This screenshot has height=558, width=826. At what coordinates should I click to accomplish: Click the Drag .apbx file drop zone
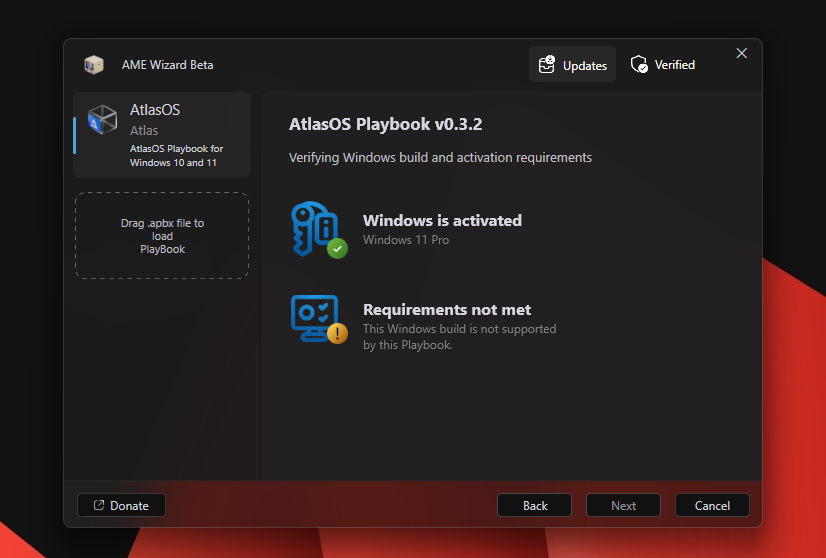click(x=162, y=236)
